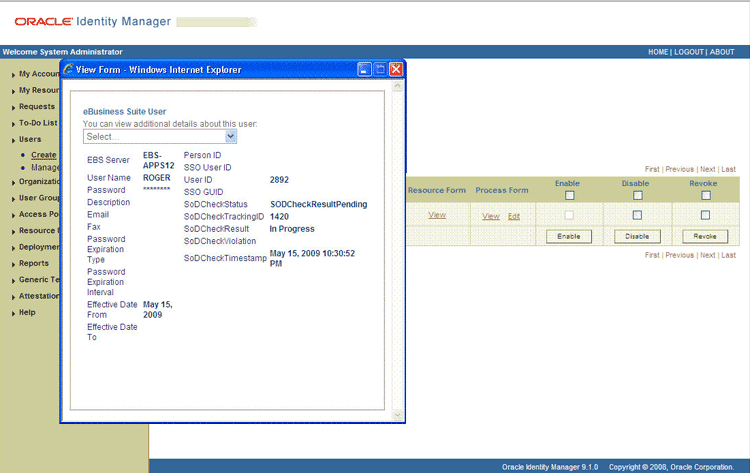Click the Manage link under Users

[x=45, y=167]
